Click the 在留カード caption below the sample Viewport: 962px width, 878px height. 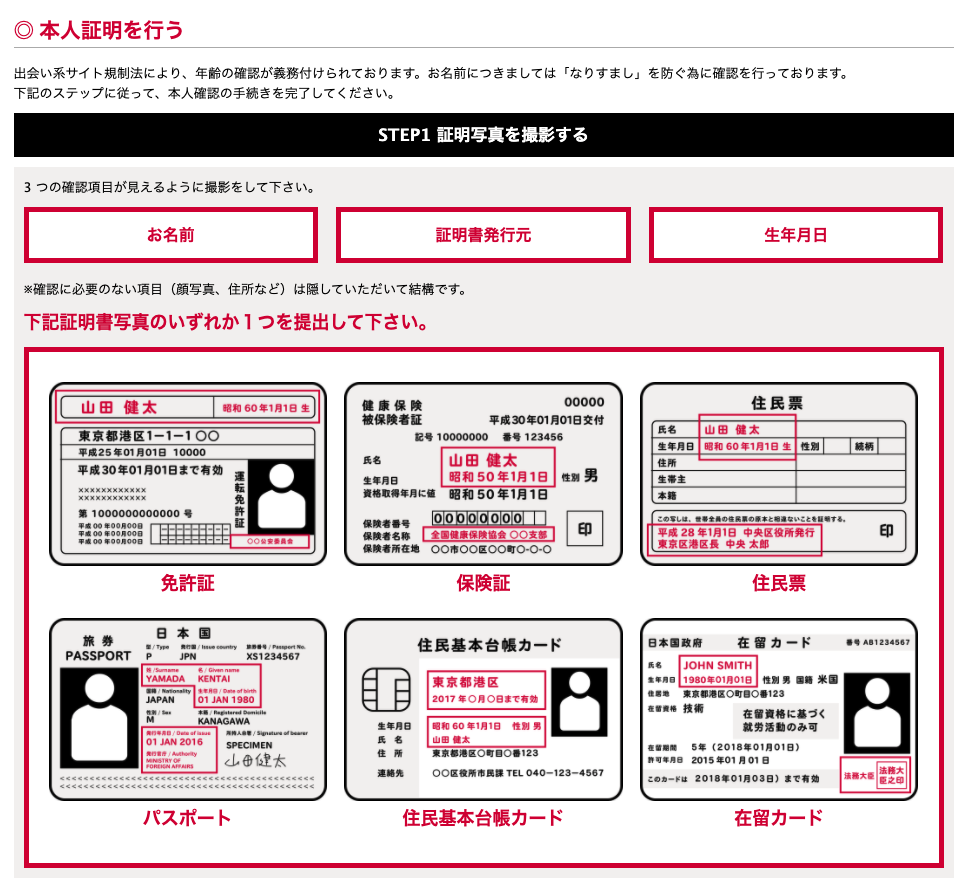(779, 818)
